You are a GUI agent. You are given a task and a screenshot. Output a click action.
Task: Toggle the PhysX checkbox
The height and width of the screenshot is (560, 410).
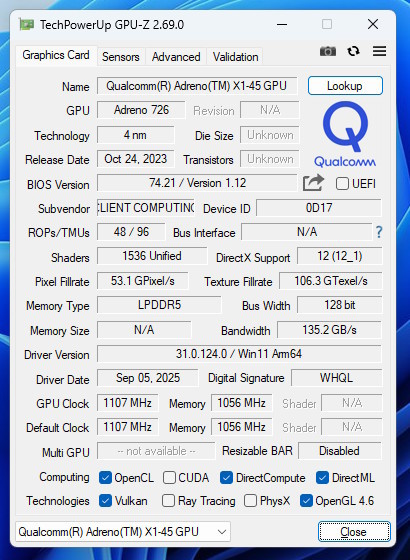[250, 501]
